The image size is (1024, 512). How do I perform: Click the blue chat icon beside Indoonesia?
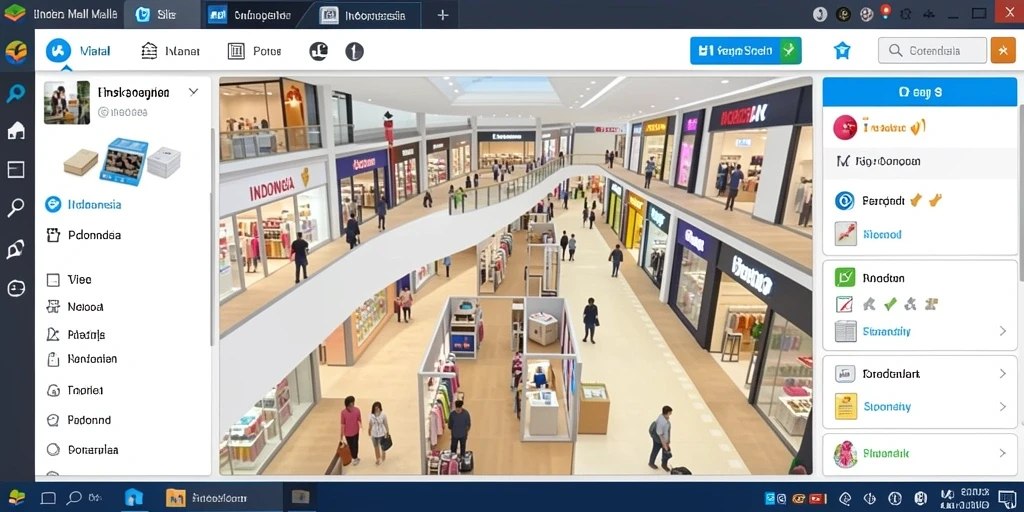53,204
